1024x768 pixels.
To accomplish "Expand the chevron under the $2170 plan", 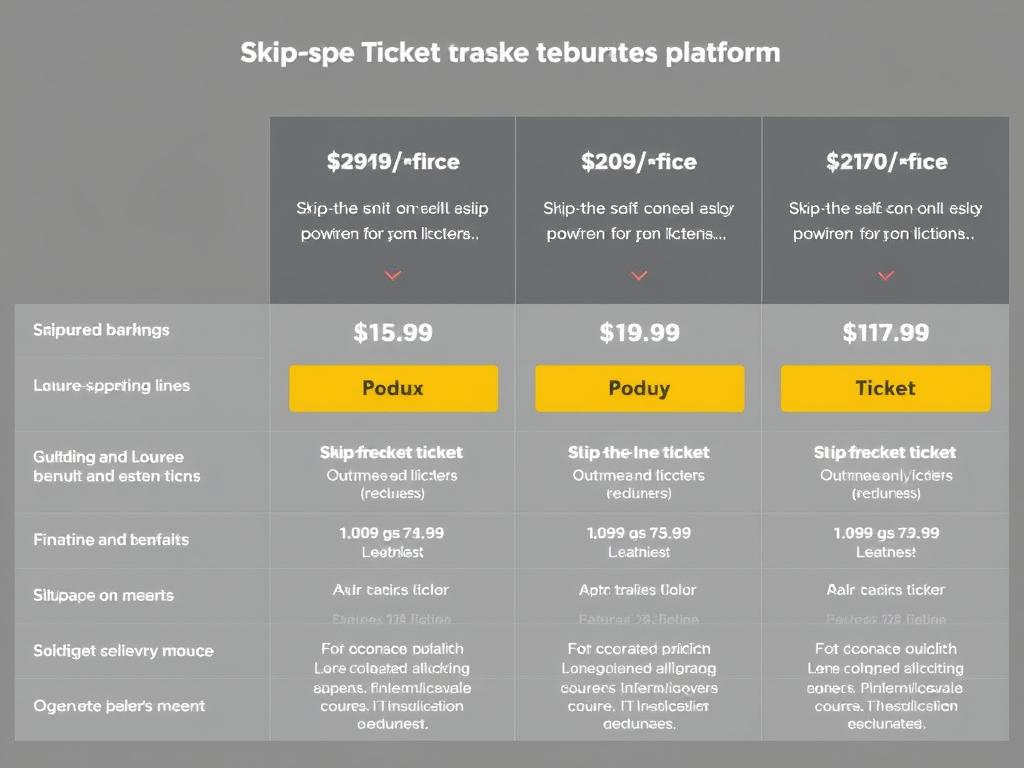I will [885, 275].
